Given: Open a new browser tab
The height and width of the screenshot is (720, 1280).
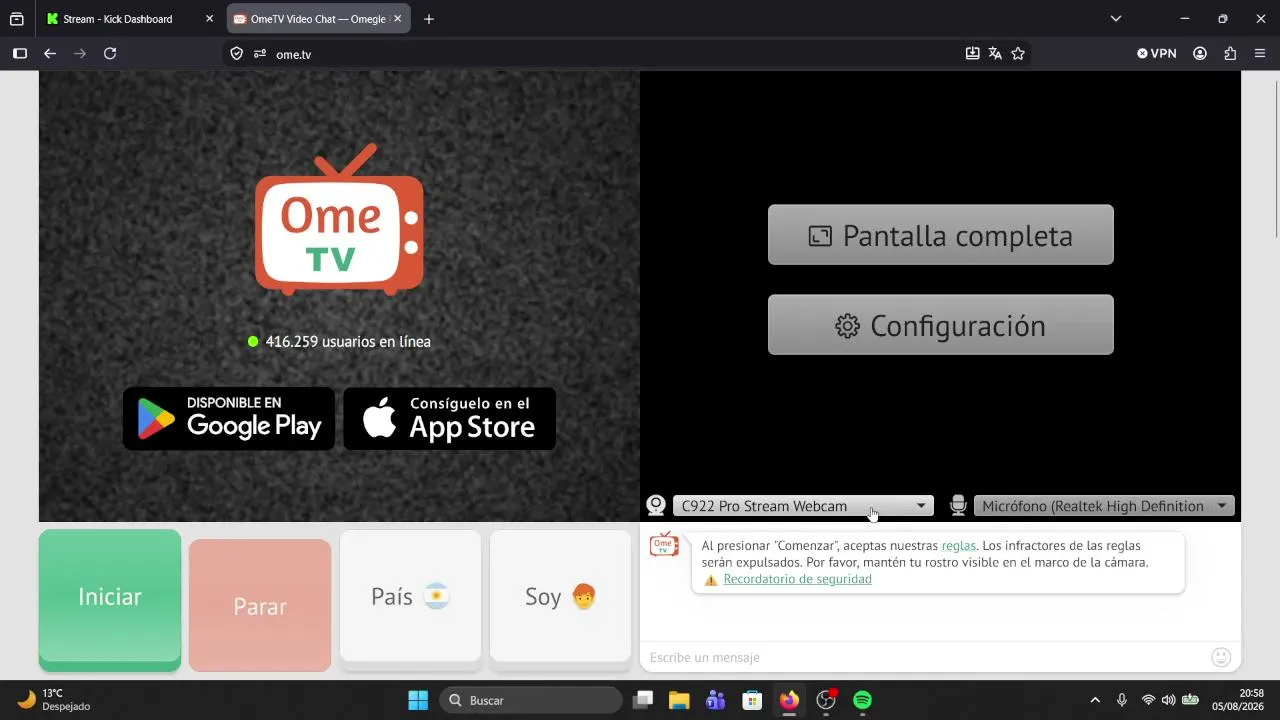Looking at the screenshot, I should (x=429, y=19).
